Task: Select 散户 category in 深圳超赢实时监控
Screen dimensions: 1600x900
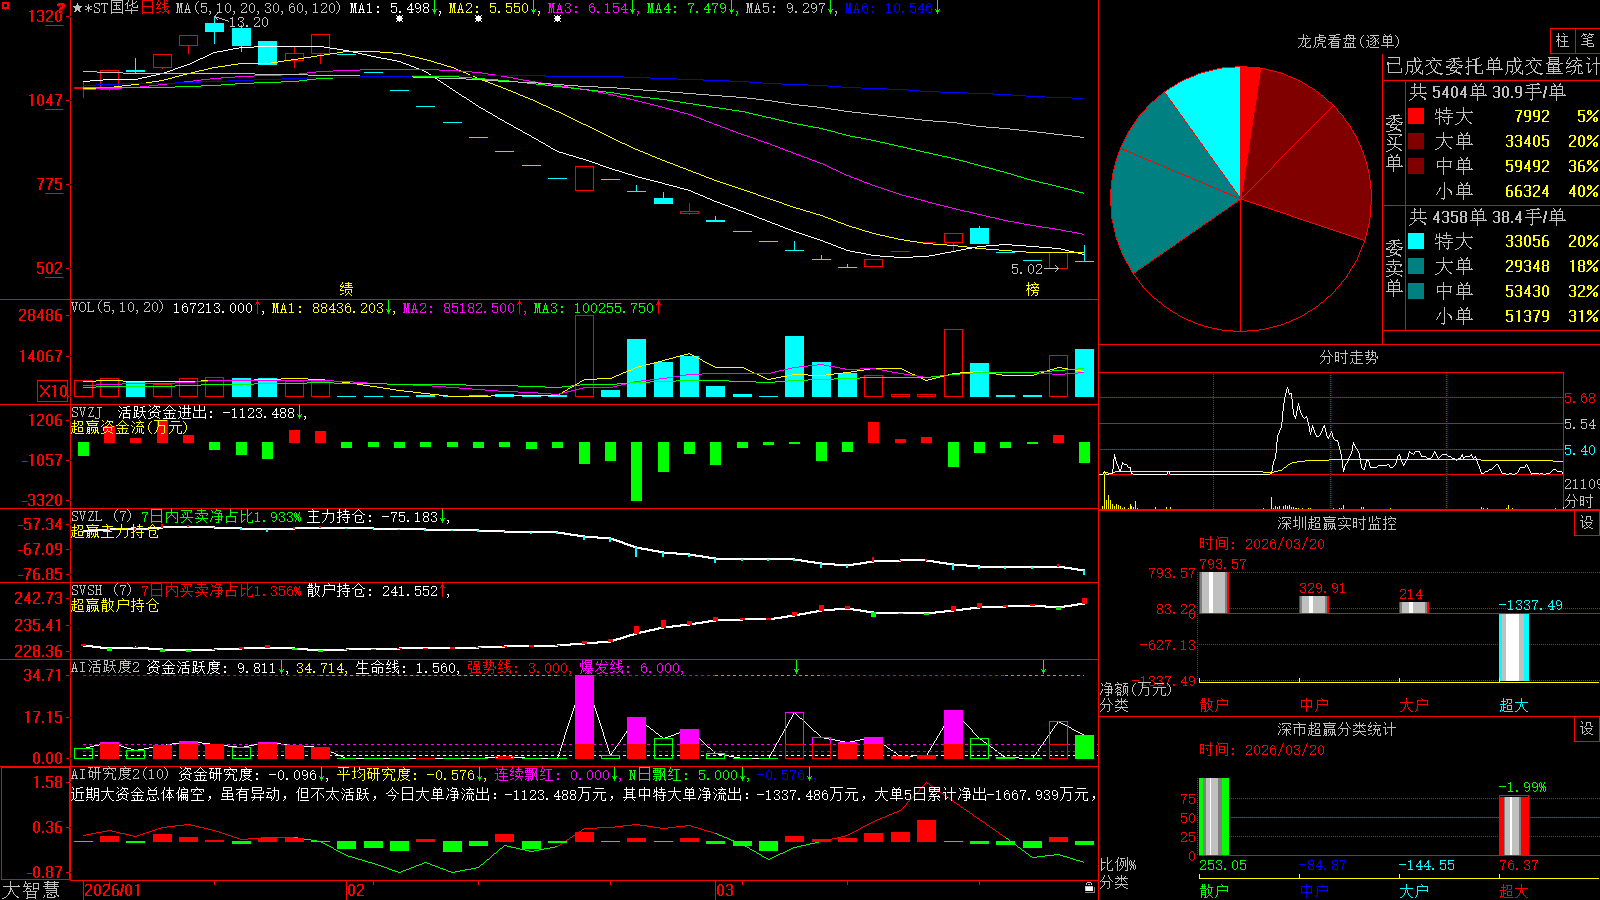Action: [1214, 705]
